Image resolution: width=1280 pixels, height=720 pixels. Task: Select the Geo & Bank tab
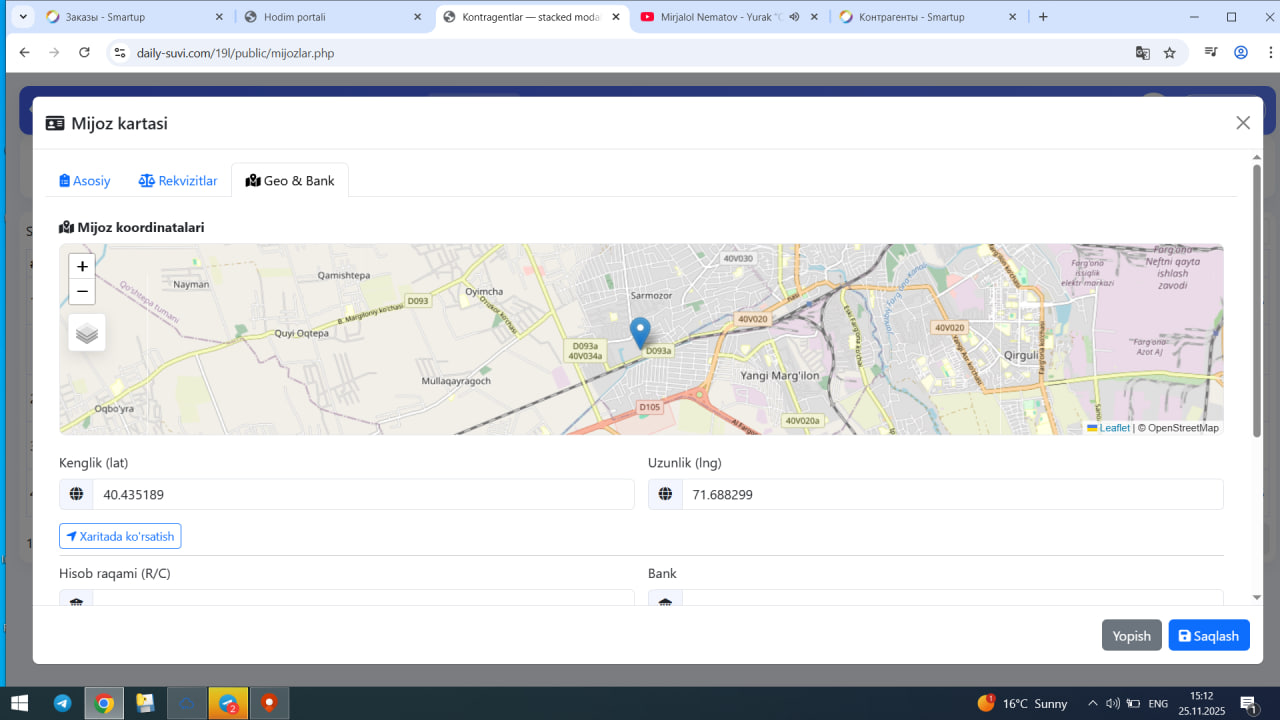pyautogui.click(x=290, y=181)
